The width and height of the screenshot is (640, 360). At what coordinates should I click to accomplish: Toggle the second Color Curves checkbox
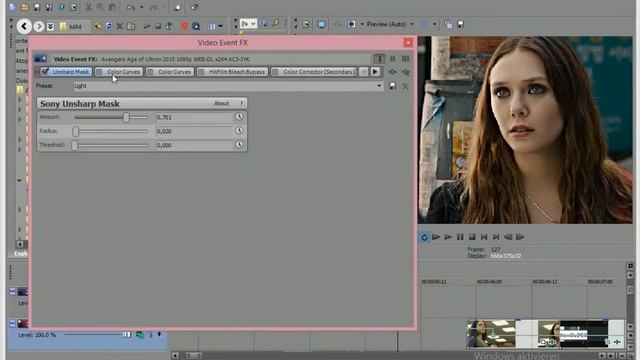(x=150, y=72)
